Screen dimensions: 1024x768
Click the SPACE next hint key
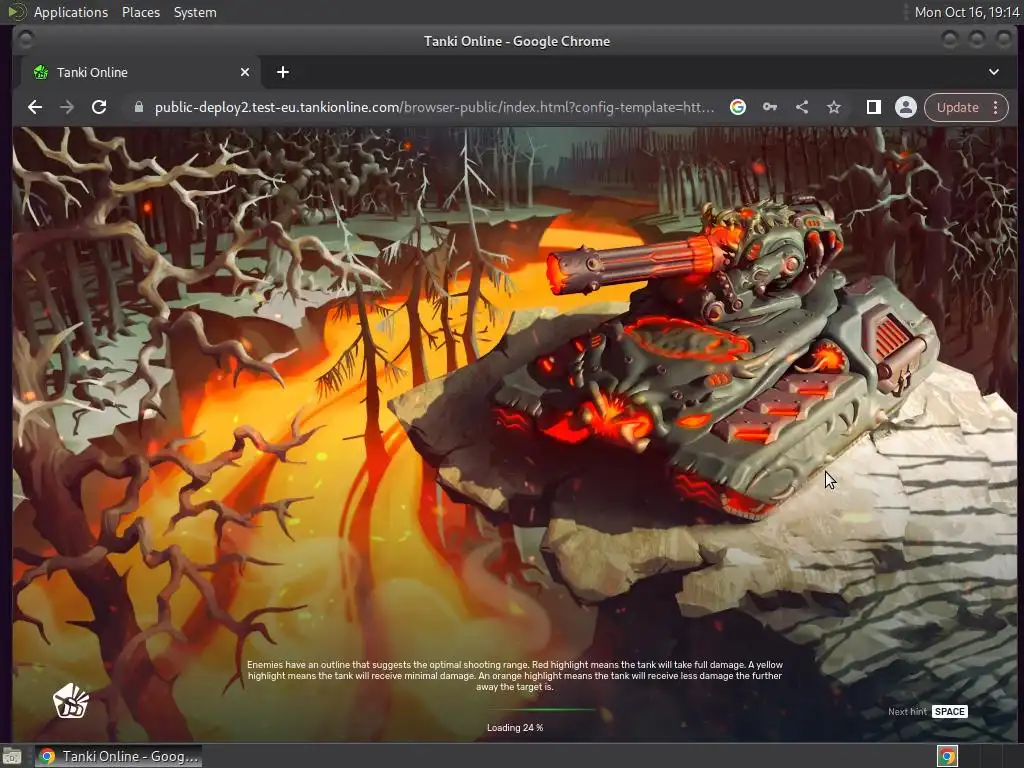click(x=950, y=712)
